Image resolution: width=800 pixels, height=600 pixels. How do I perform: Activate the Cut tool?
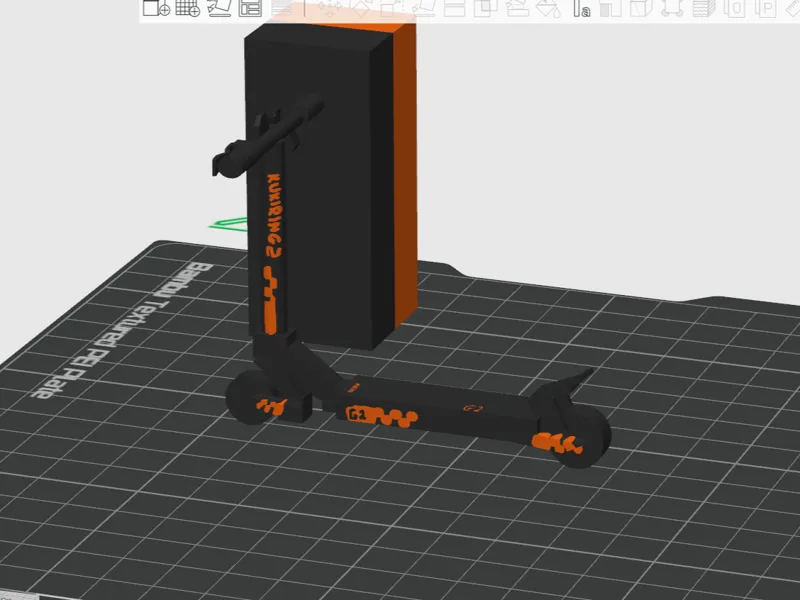point(454,8)
